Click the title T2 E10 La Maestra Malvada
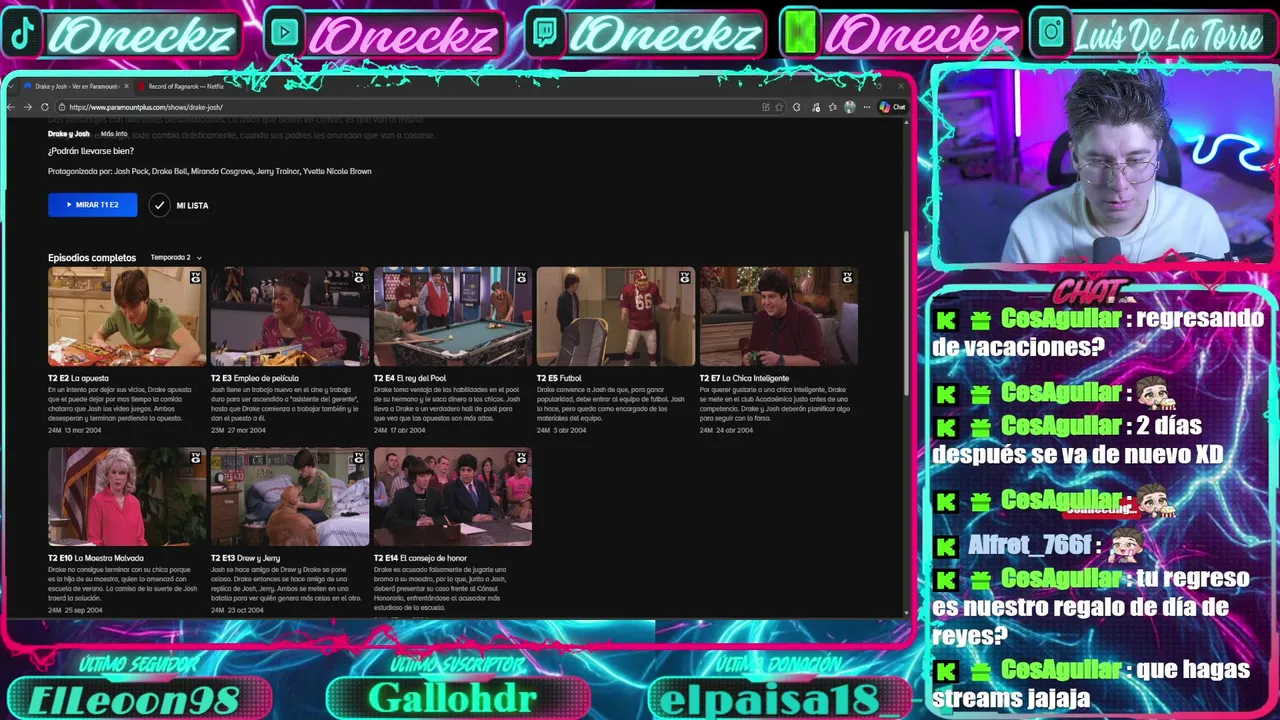This screenshot has height=720, width=1280. click(x=96, y=558)
